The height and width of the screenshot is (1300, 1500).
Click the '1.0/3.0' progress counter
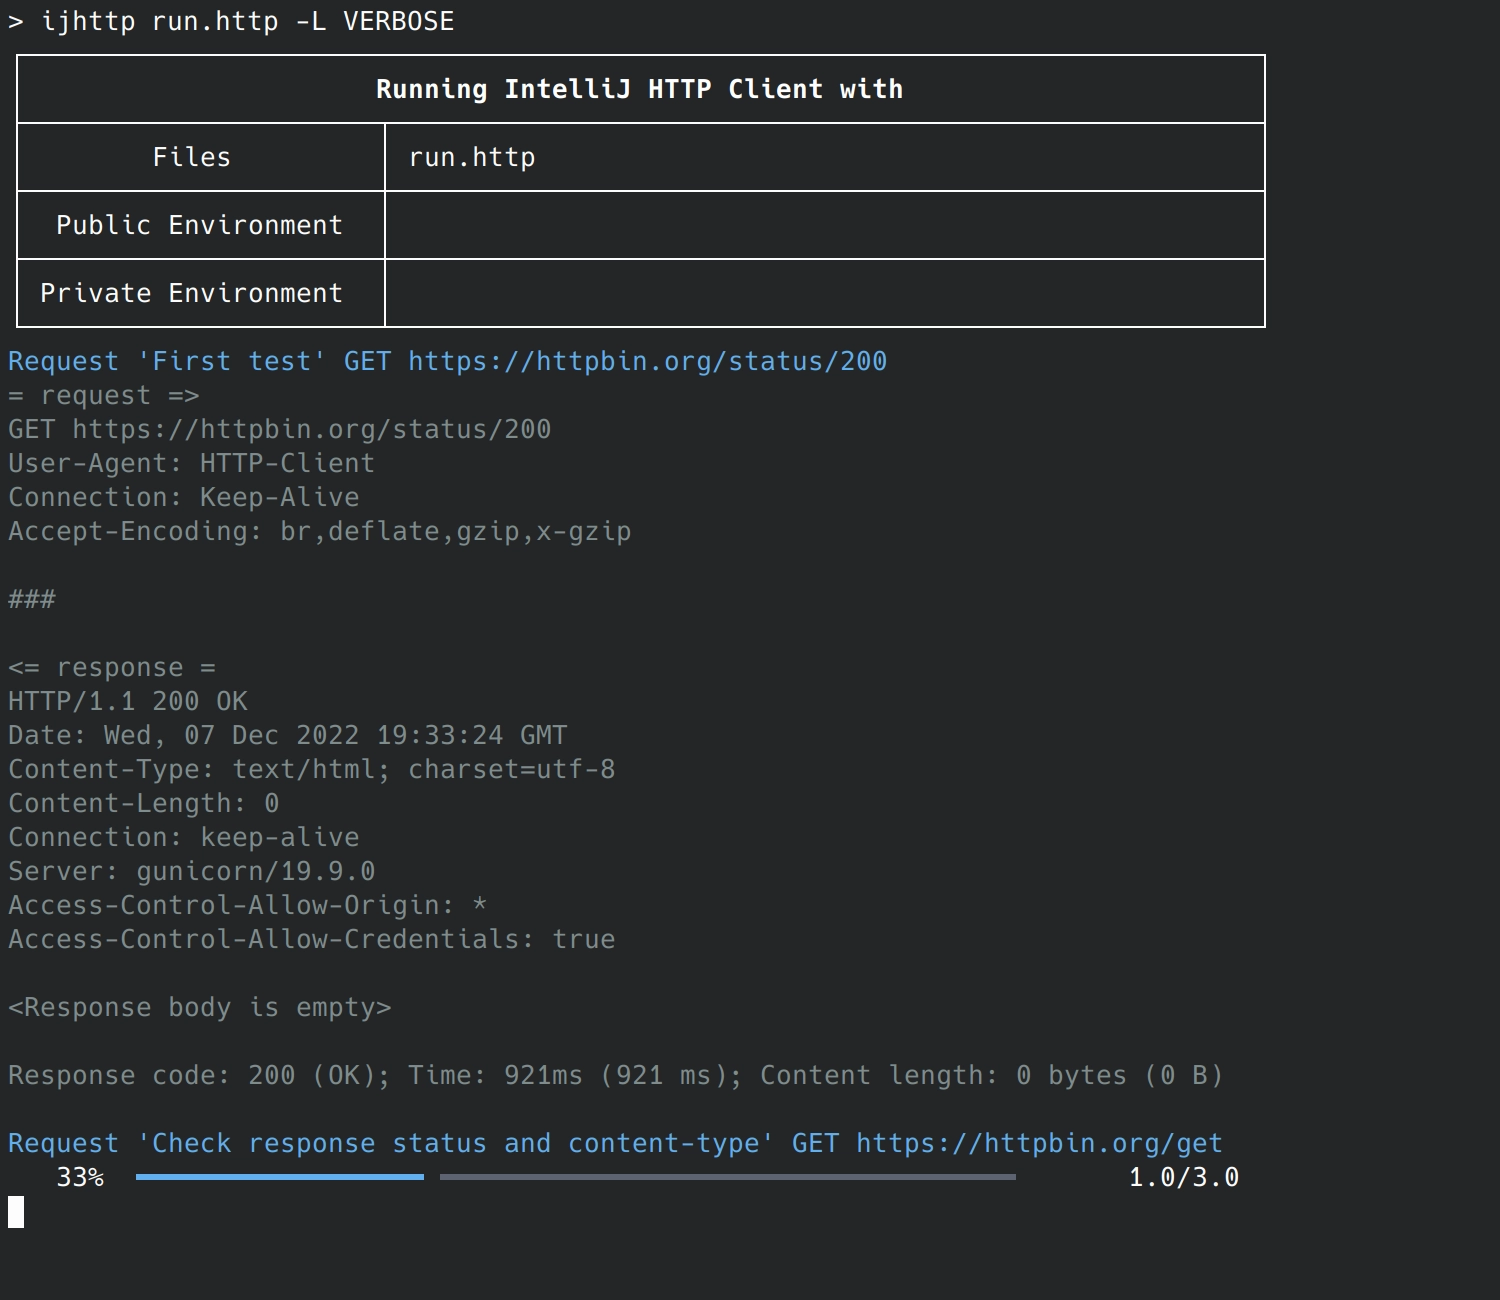click(x=1184, y=1177)
